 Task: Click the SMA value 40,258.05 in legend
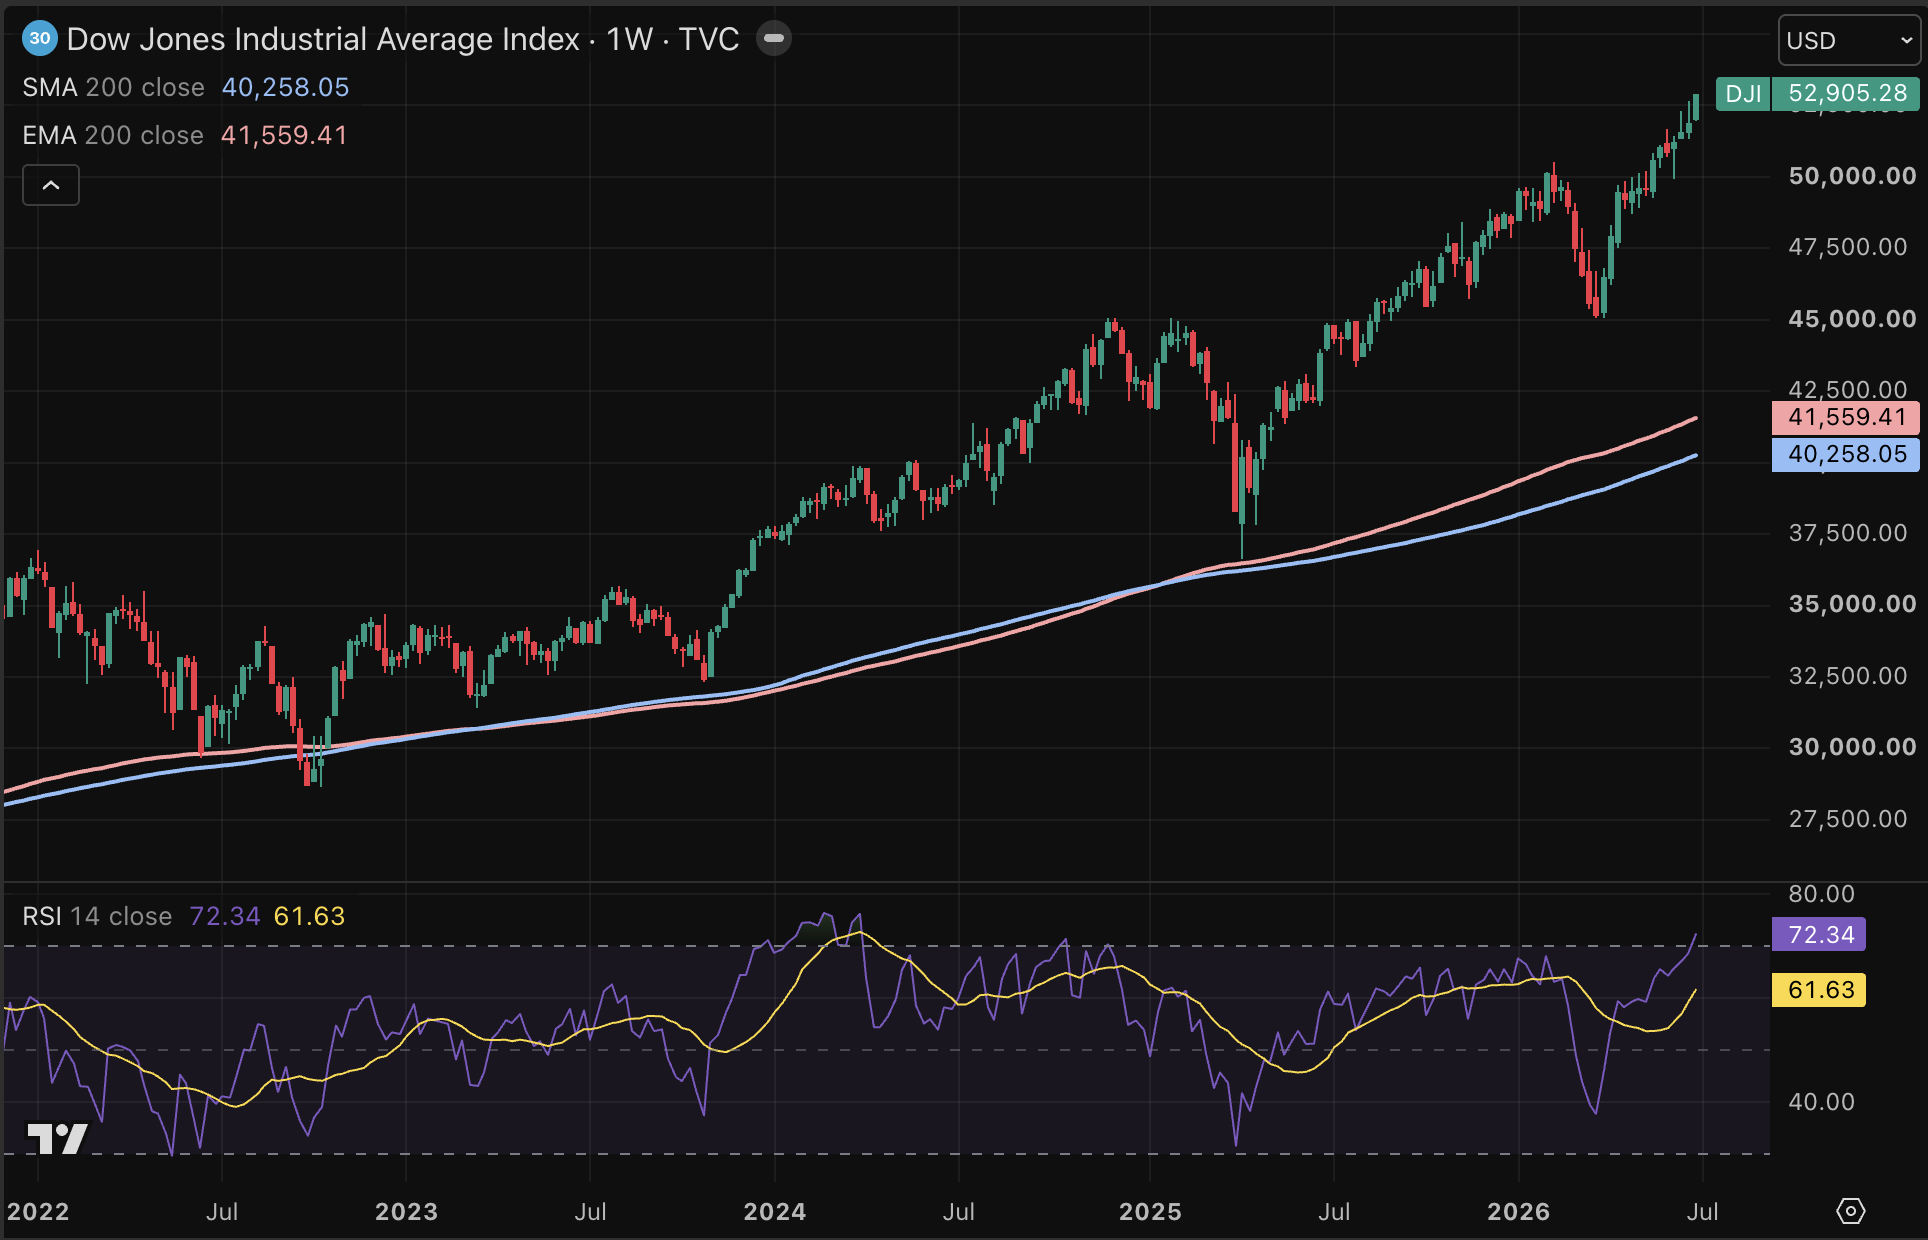tap(285, 88)
